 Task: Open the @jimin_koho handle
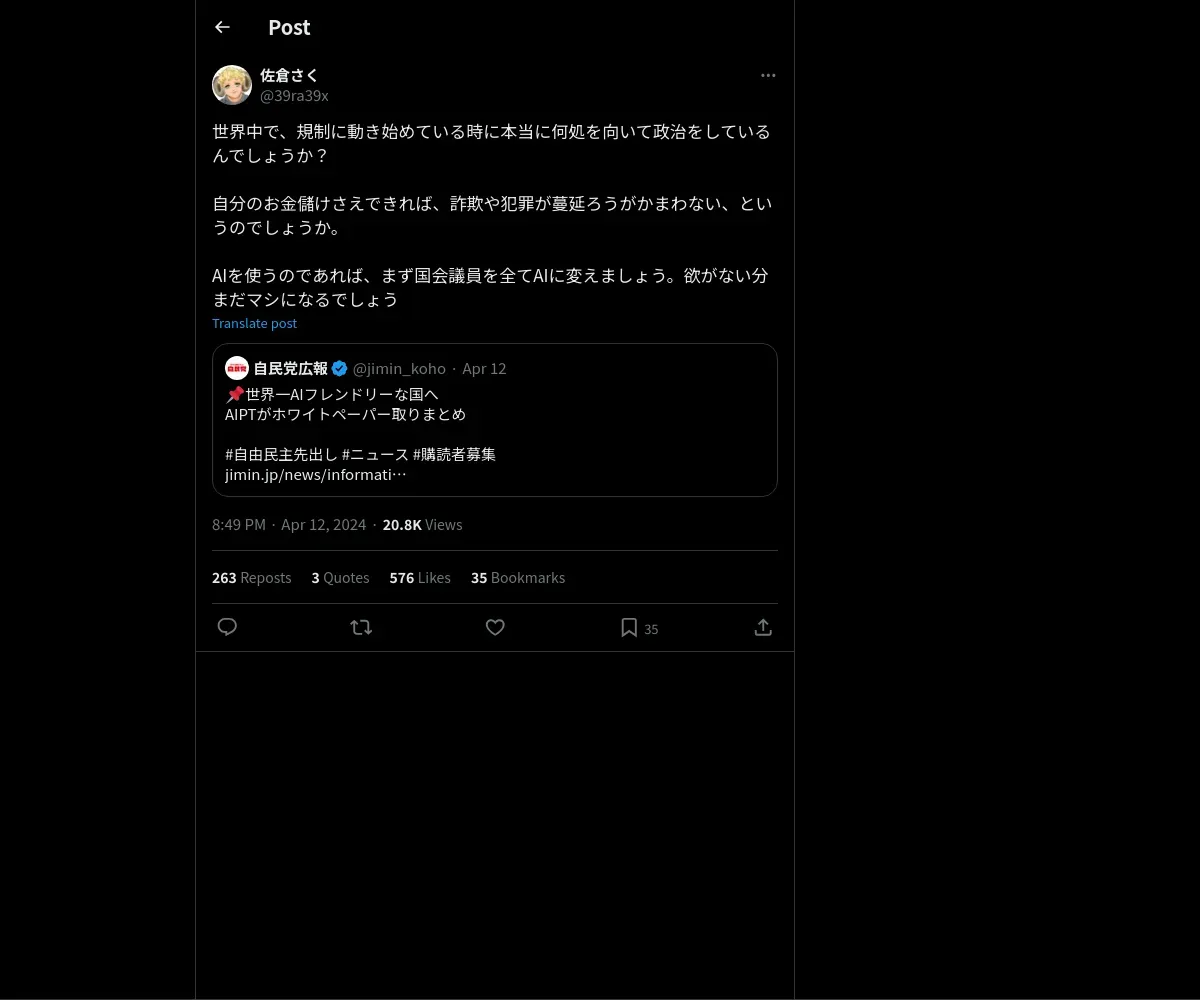[399, 368]
